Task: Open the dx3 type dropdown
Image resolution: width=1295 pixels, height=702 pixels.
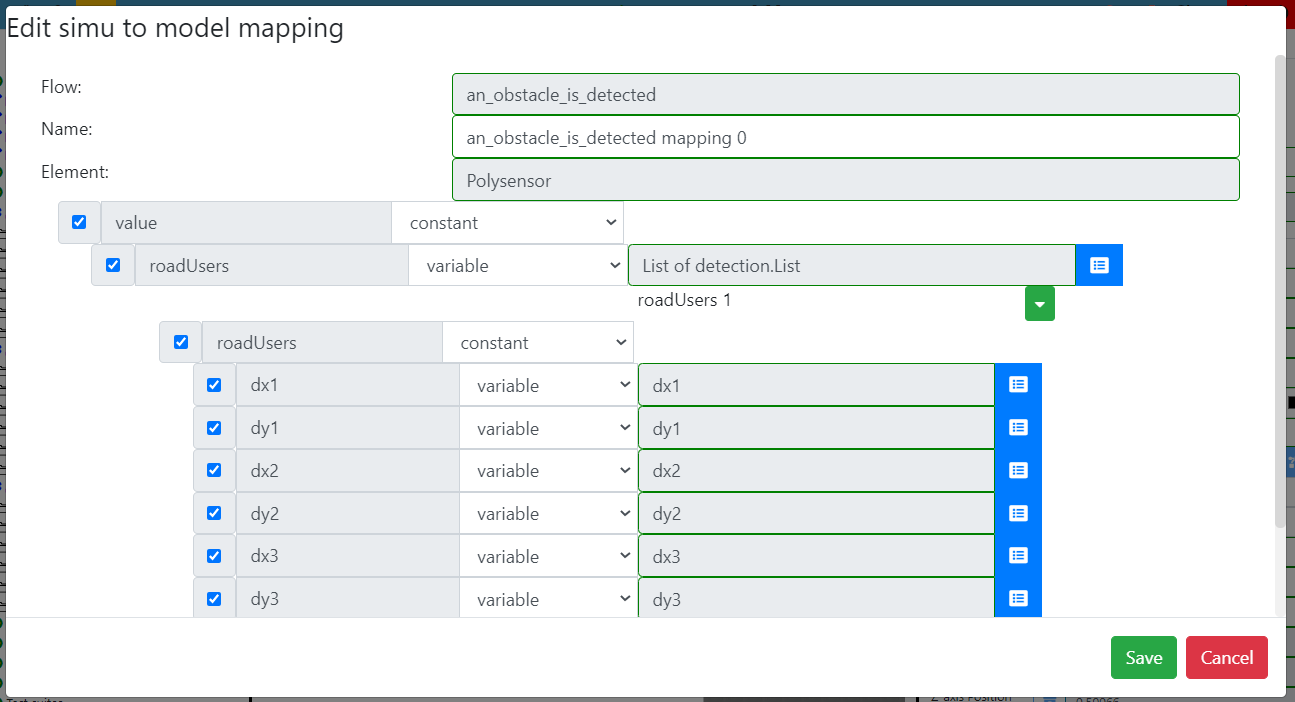Action: coord(548,556)
